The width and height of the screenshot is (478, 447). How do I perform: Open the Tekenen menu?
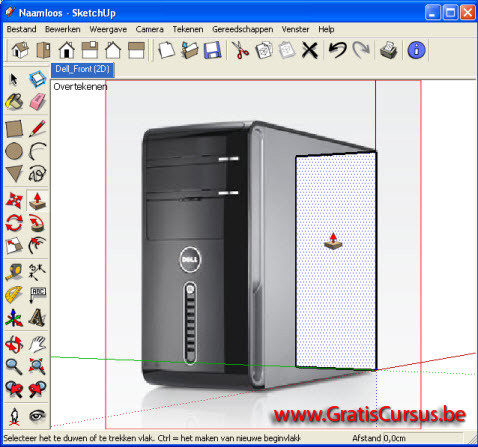coord(188,29)
